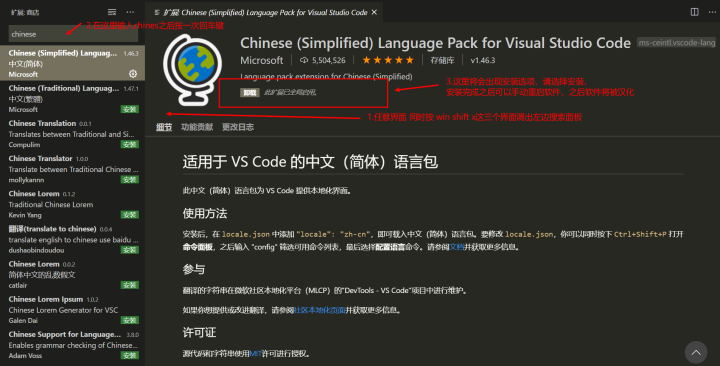Click the split editor icon

click(694, 12)
